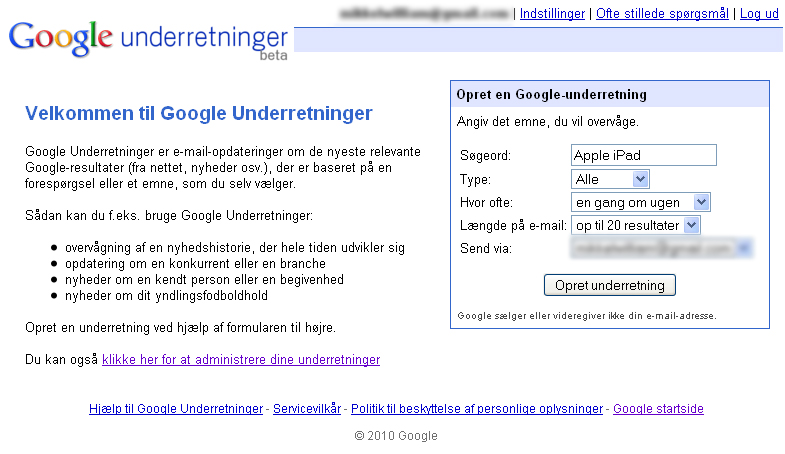Click the Log ud link

[758, 14]
